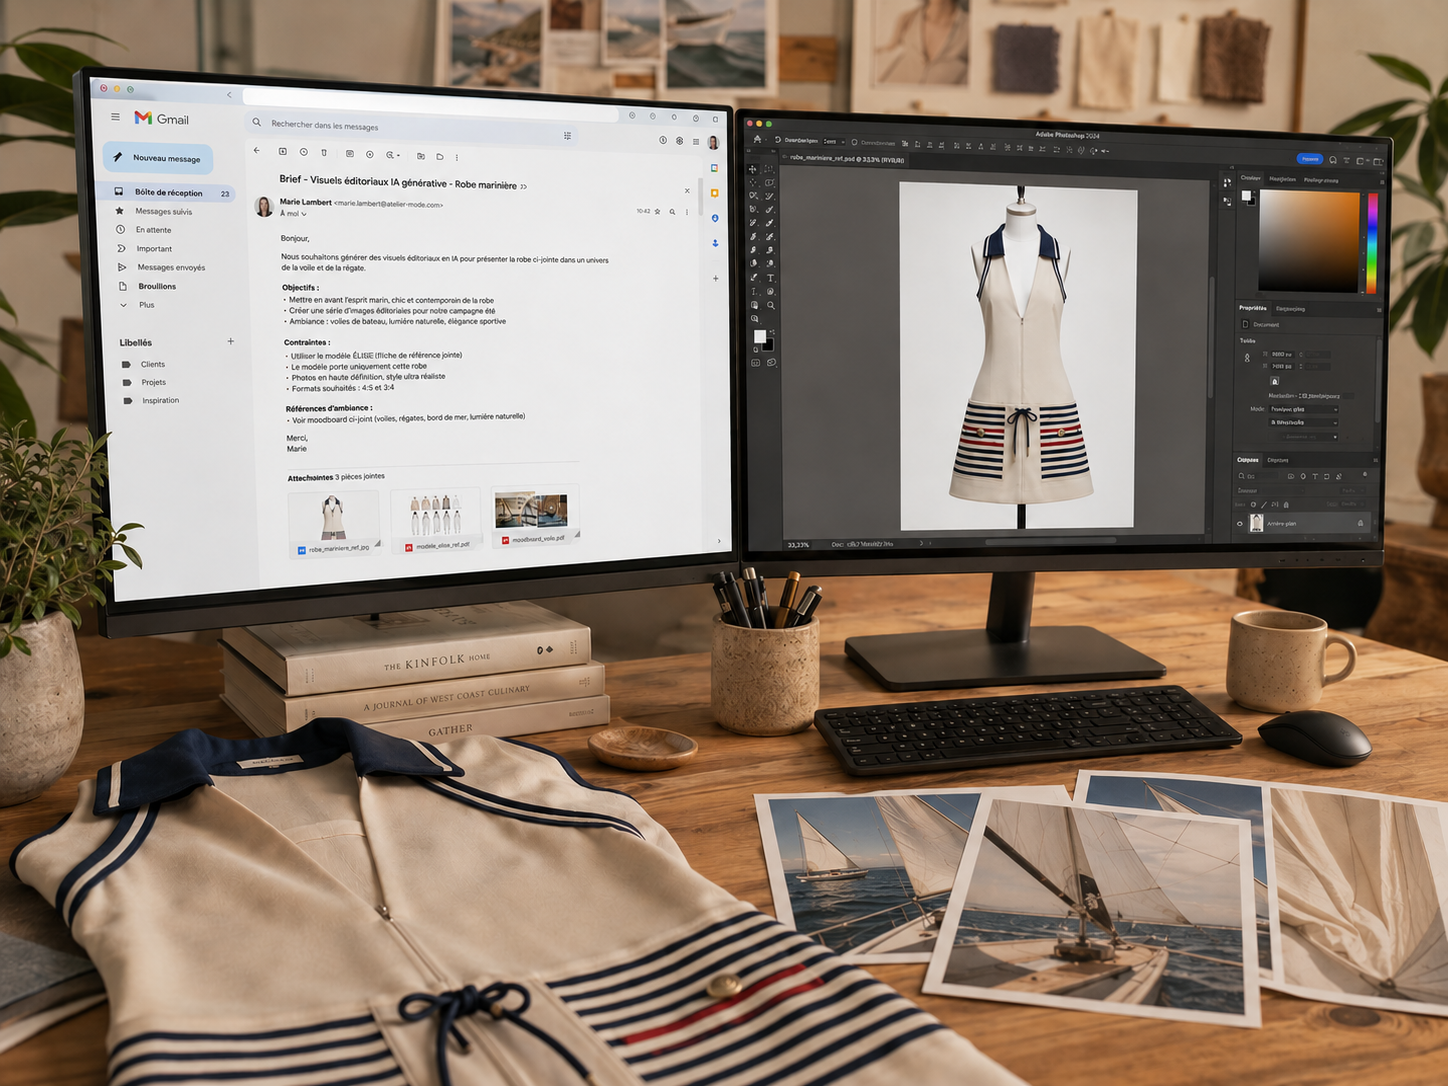
Task: Switch to the Calques tab
Action: click(x=1248, y=460)
